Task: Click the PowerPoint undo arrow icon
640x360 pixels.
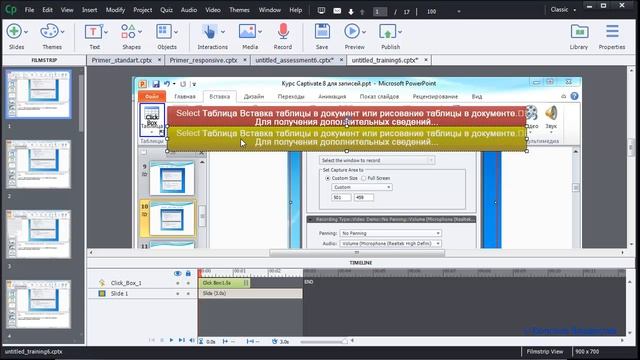Action: [167, 84]
